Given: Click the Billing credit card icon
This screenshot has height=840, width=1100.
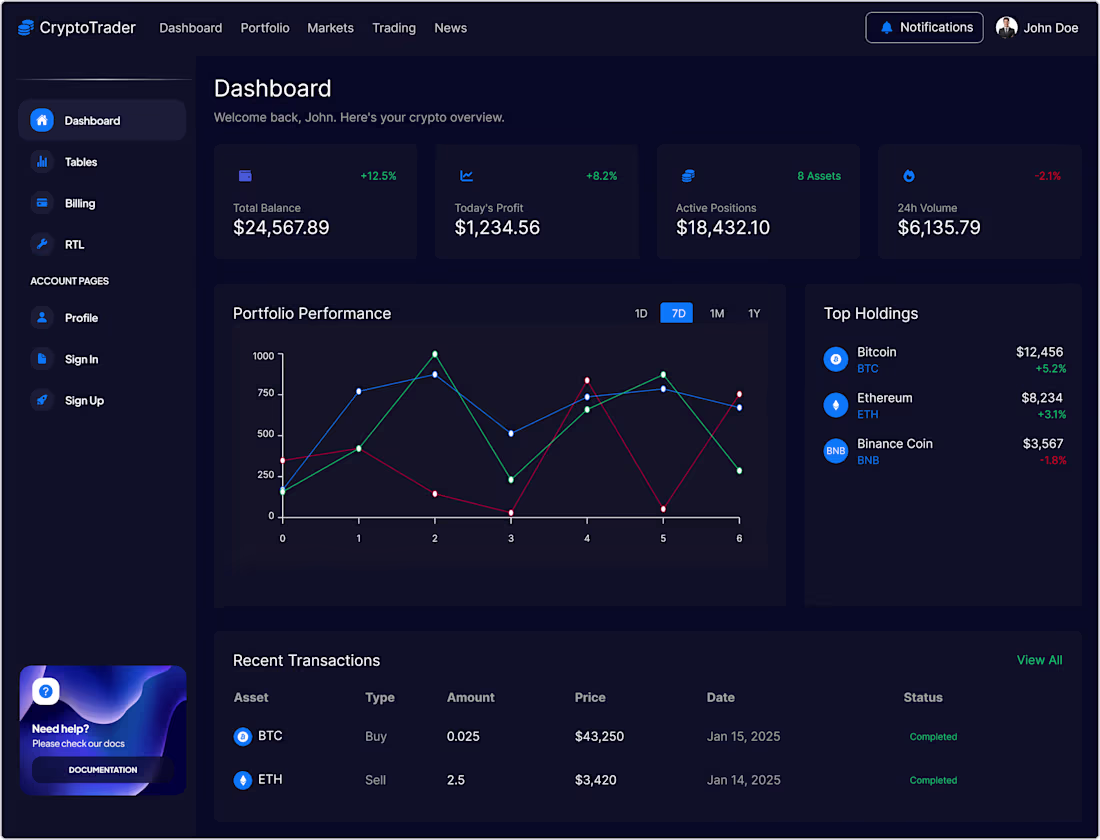Looking at the screenshot, I should tap(41, 203).
